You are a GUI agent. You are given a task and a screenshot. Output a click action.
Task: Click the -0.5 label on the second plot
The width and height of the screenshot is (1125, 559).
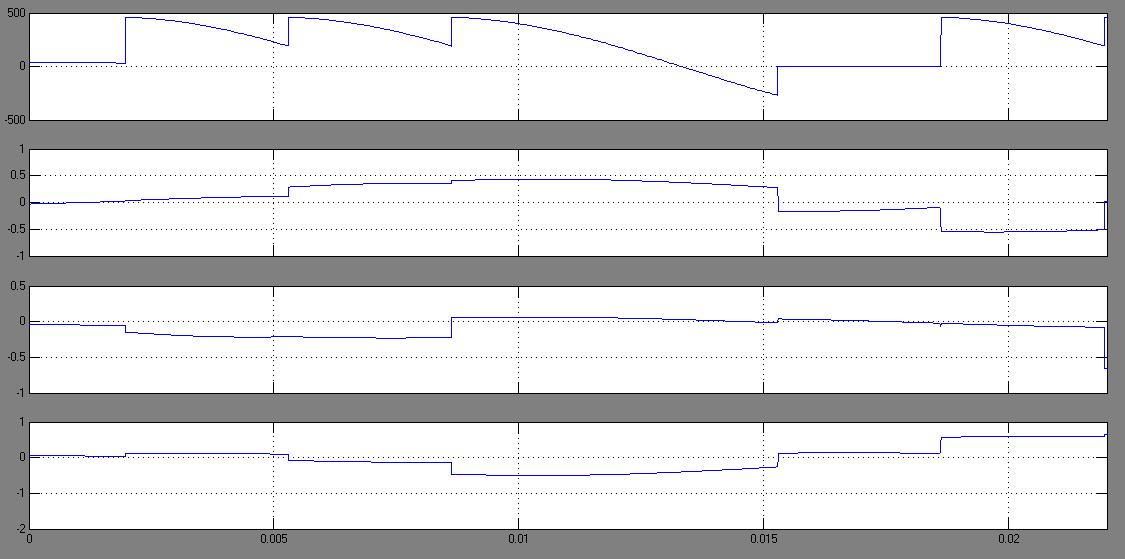click(16, 230)
